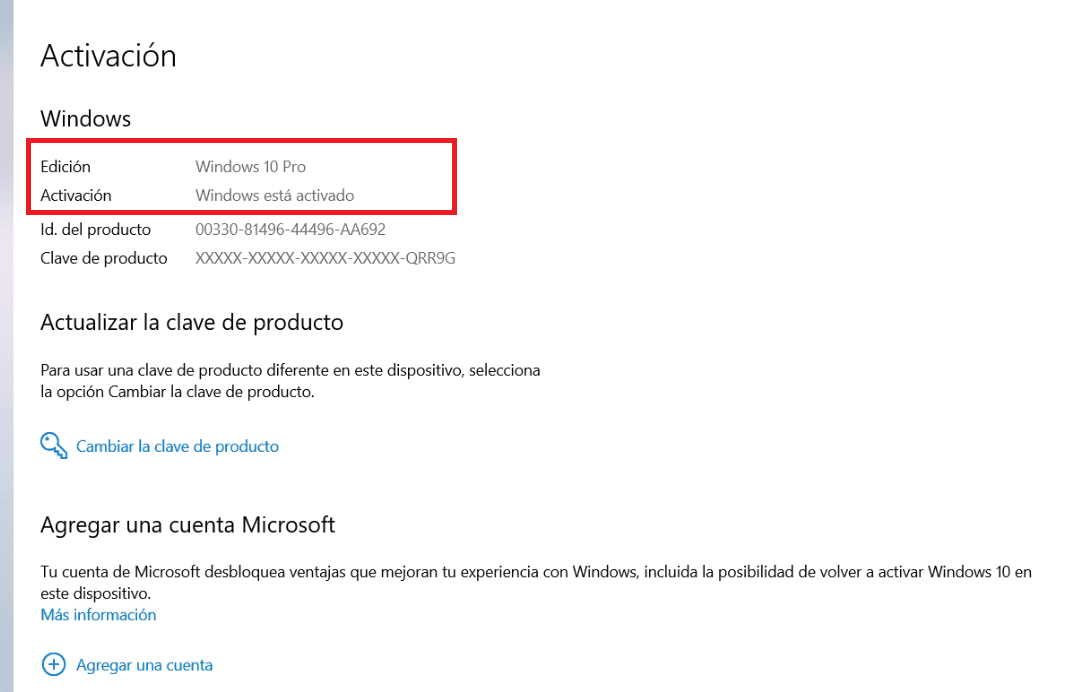1069x692 pixels.
Task: Open the Más información link
Action: [x=98, y=615]
